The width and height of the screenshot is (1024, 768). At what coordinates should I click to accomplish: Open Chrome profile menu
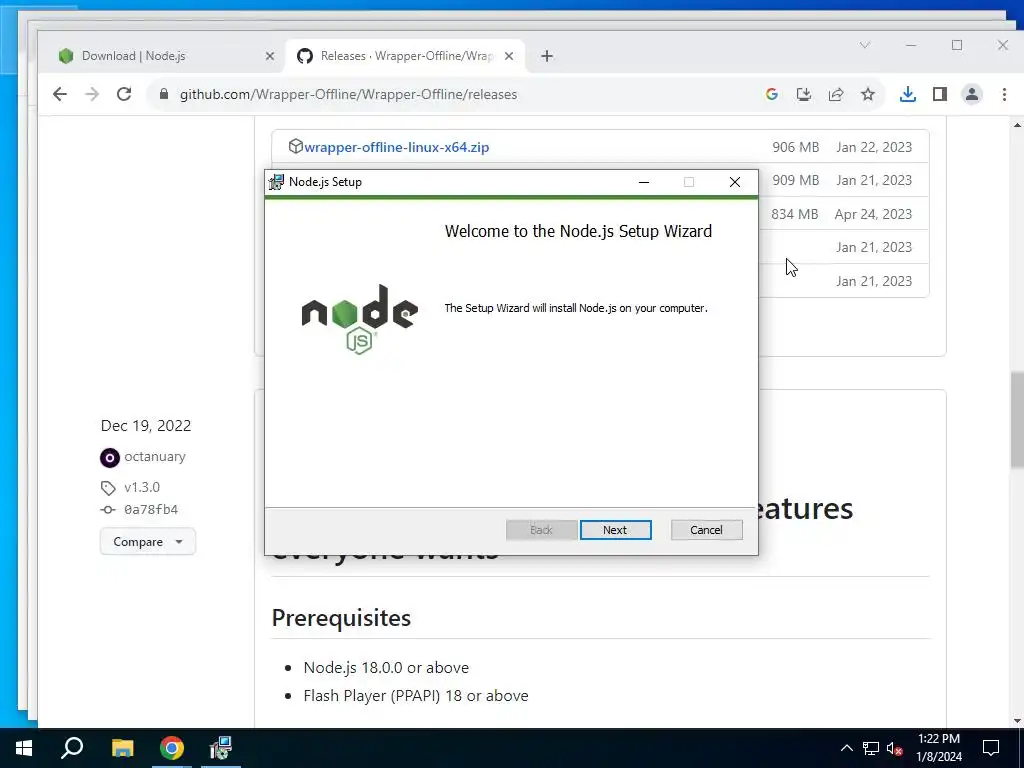coord(971,94)
